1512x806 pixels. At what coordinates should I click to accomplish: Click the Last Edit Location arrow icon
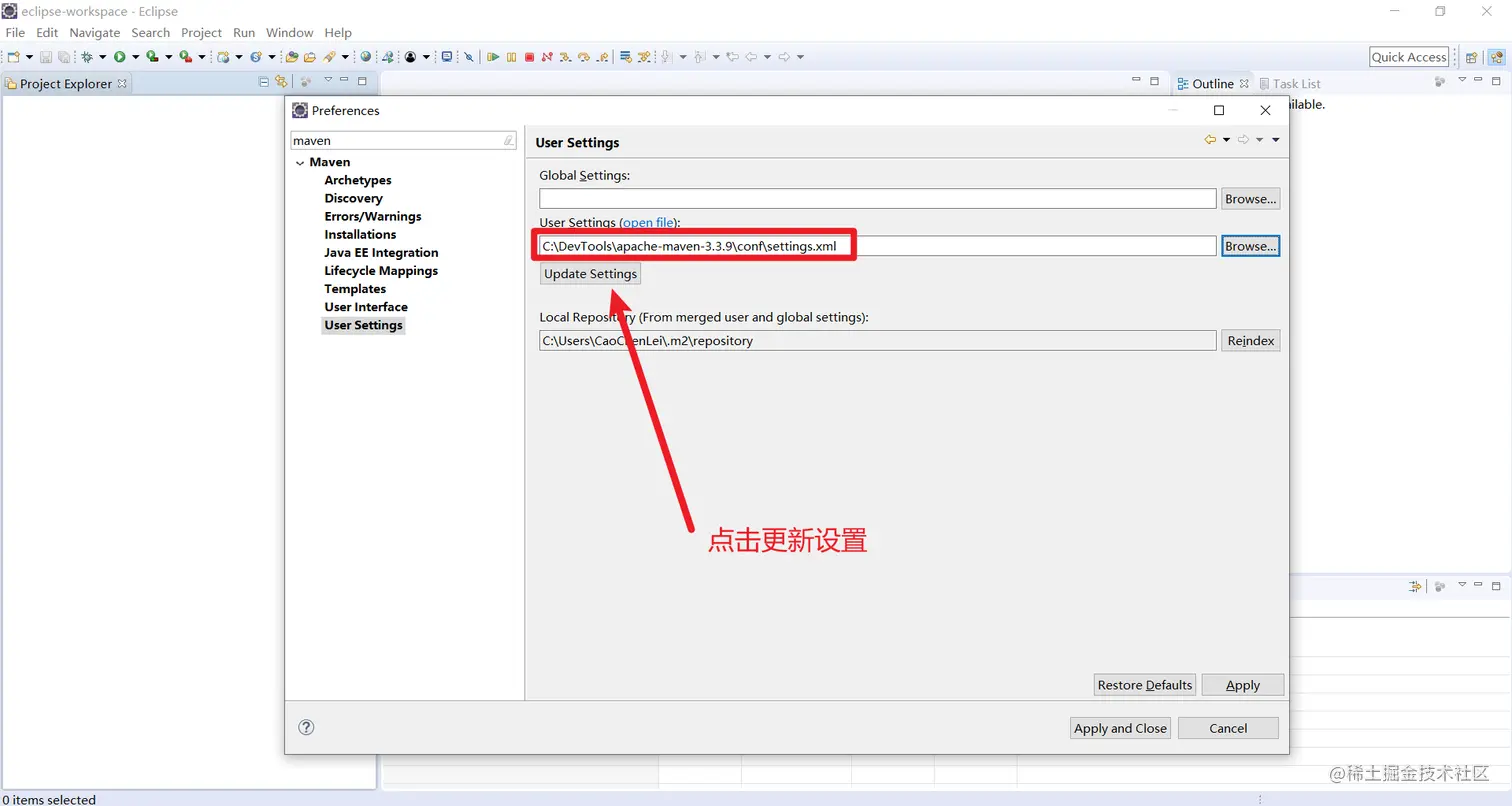(732, 57)
